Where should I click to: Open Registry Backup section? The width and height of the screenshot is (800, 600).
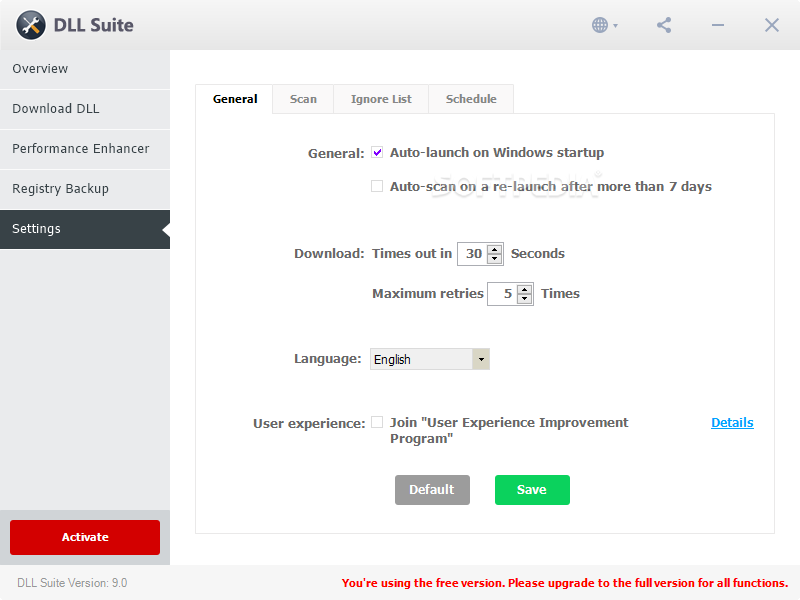[85, 189]
